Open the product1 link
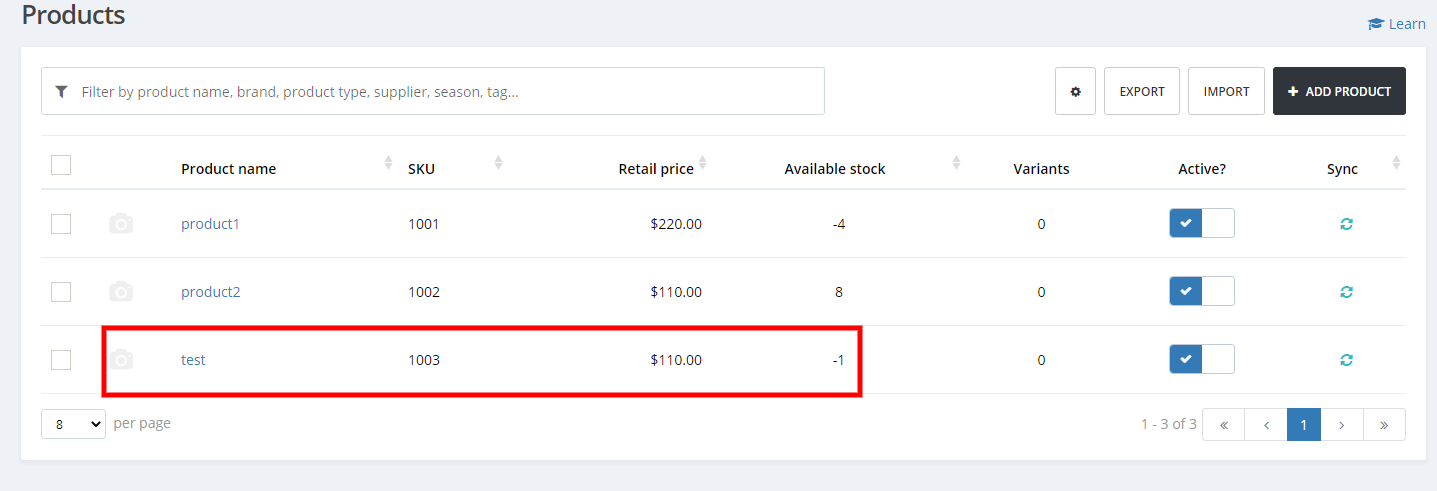1437x491 pixels. 210,224
